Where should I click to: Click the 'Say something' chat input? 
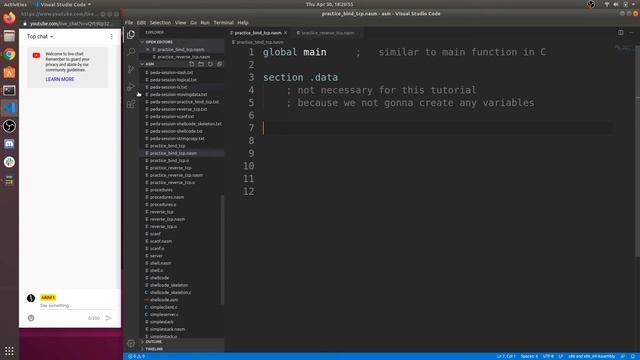click(x=76, y=305)
